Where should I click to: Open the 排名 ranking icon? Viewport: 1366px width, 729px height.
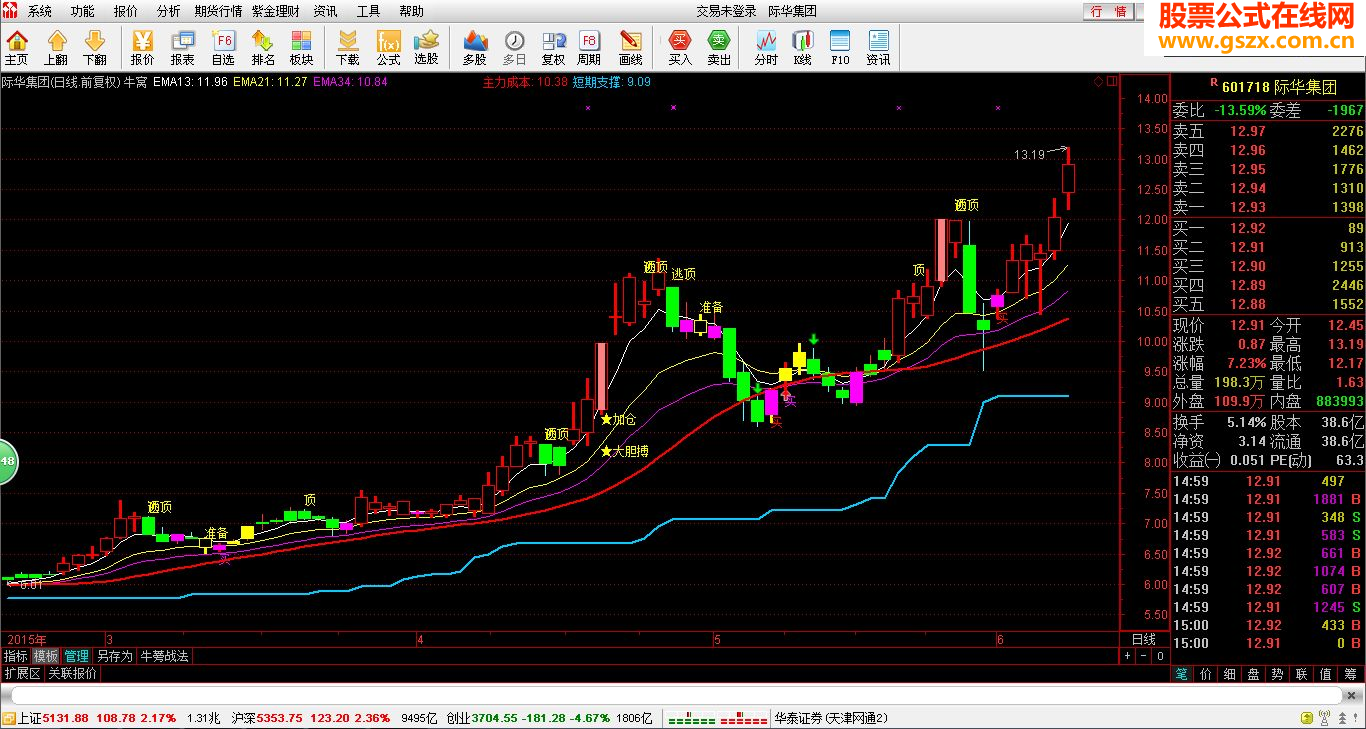click(x=263, y=47)
